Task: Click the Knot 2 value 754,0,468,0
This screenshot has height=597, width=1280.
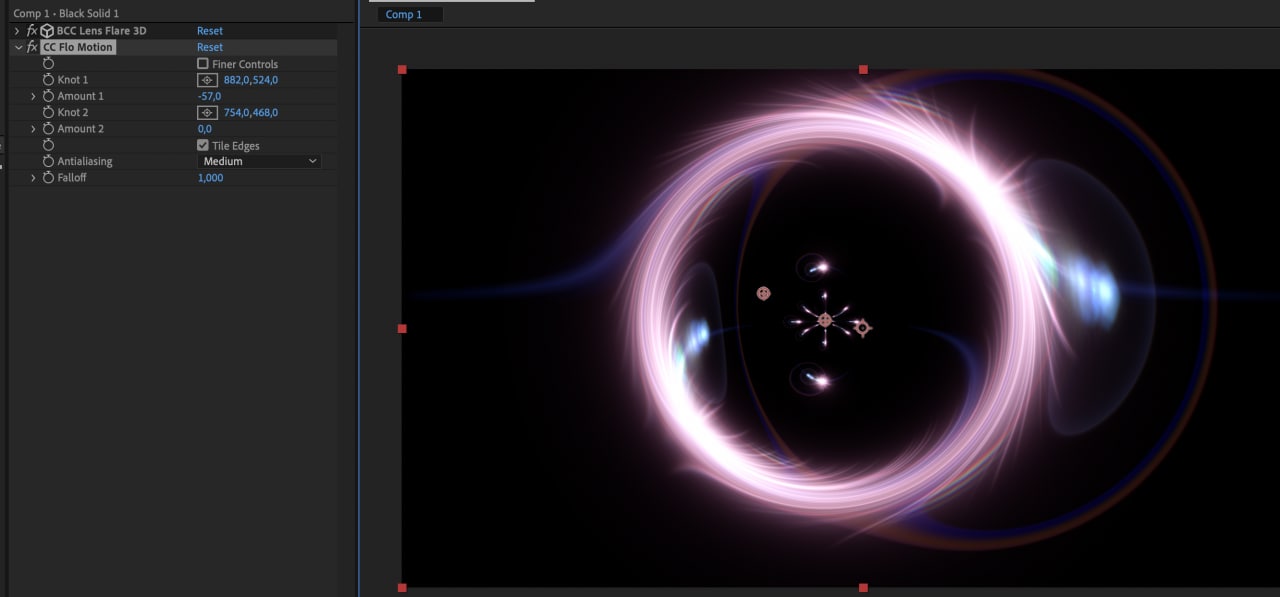Action: [251, 112]
